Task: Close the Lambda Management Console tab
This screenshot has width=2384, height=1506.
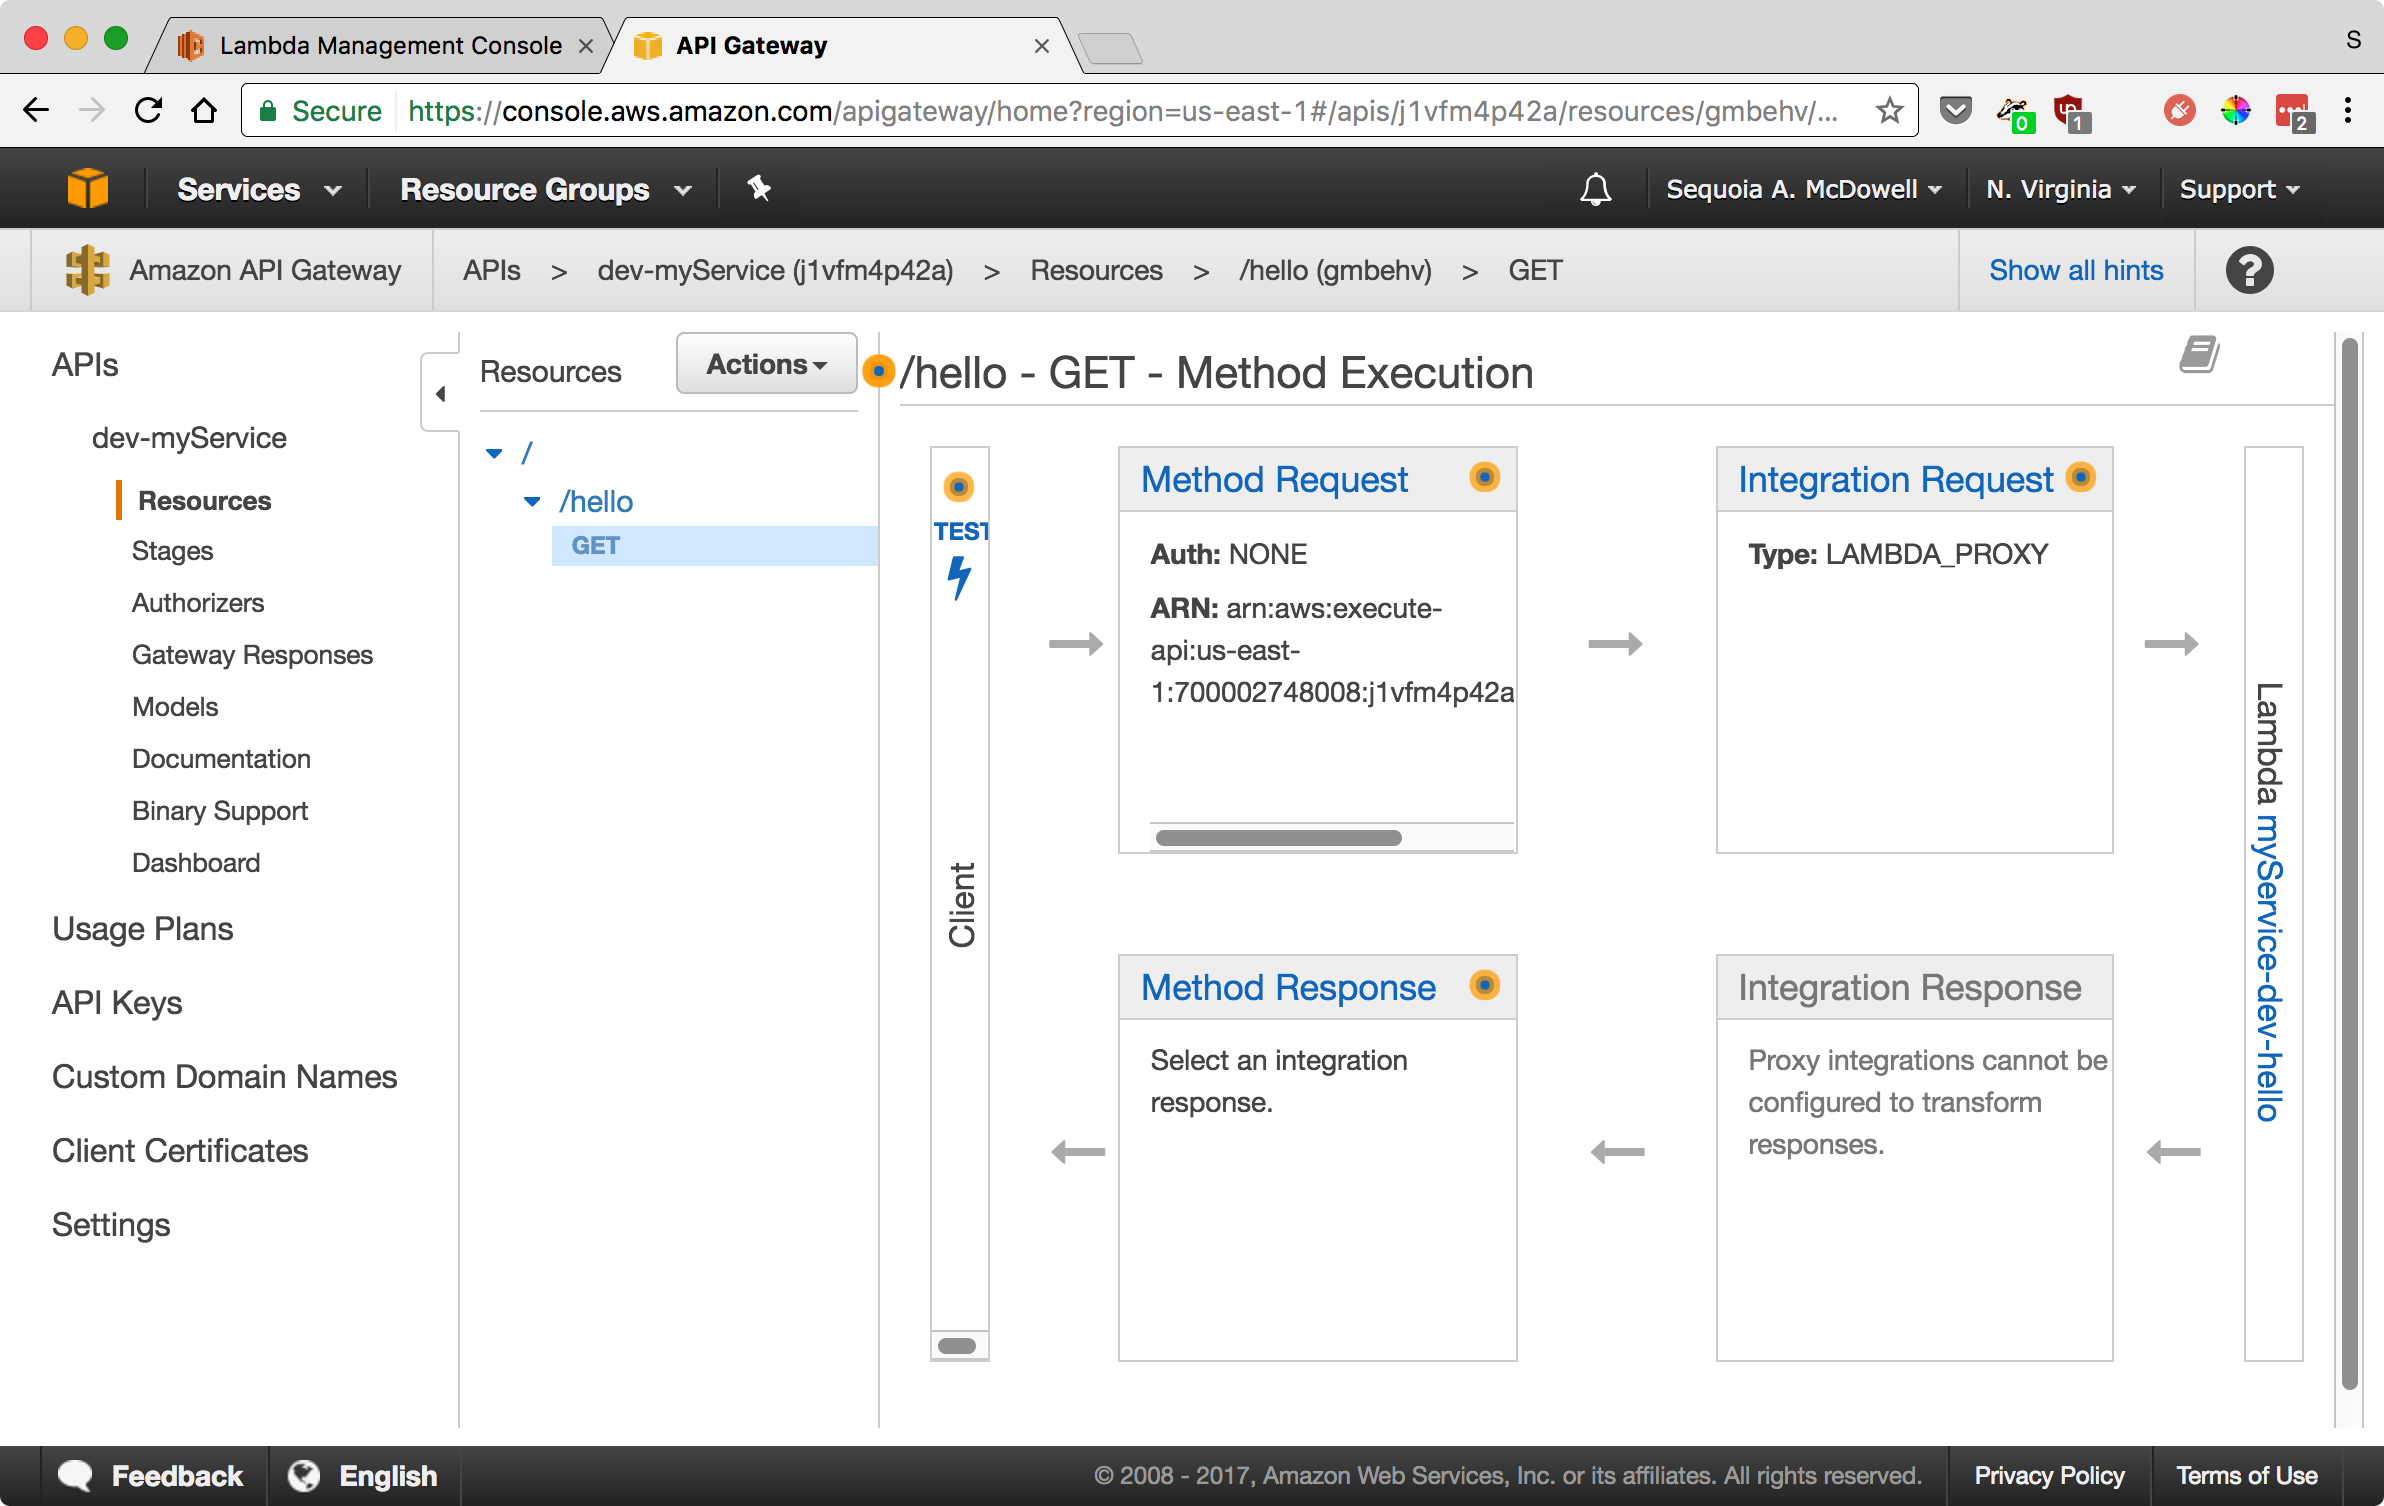Action: click(x=586, y=46)
